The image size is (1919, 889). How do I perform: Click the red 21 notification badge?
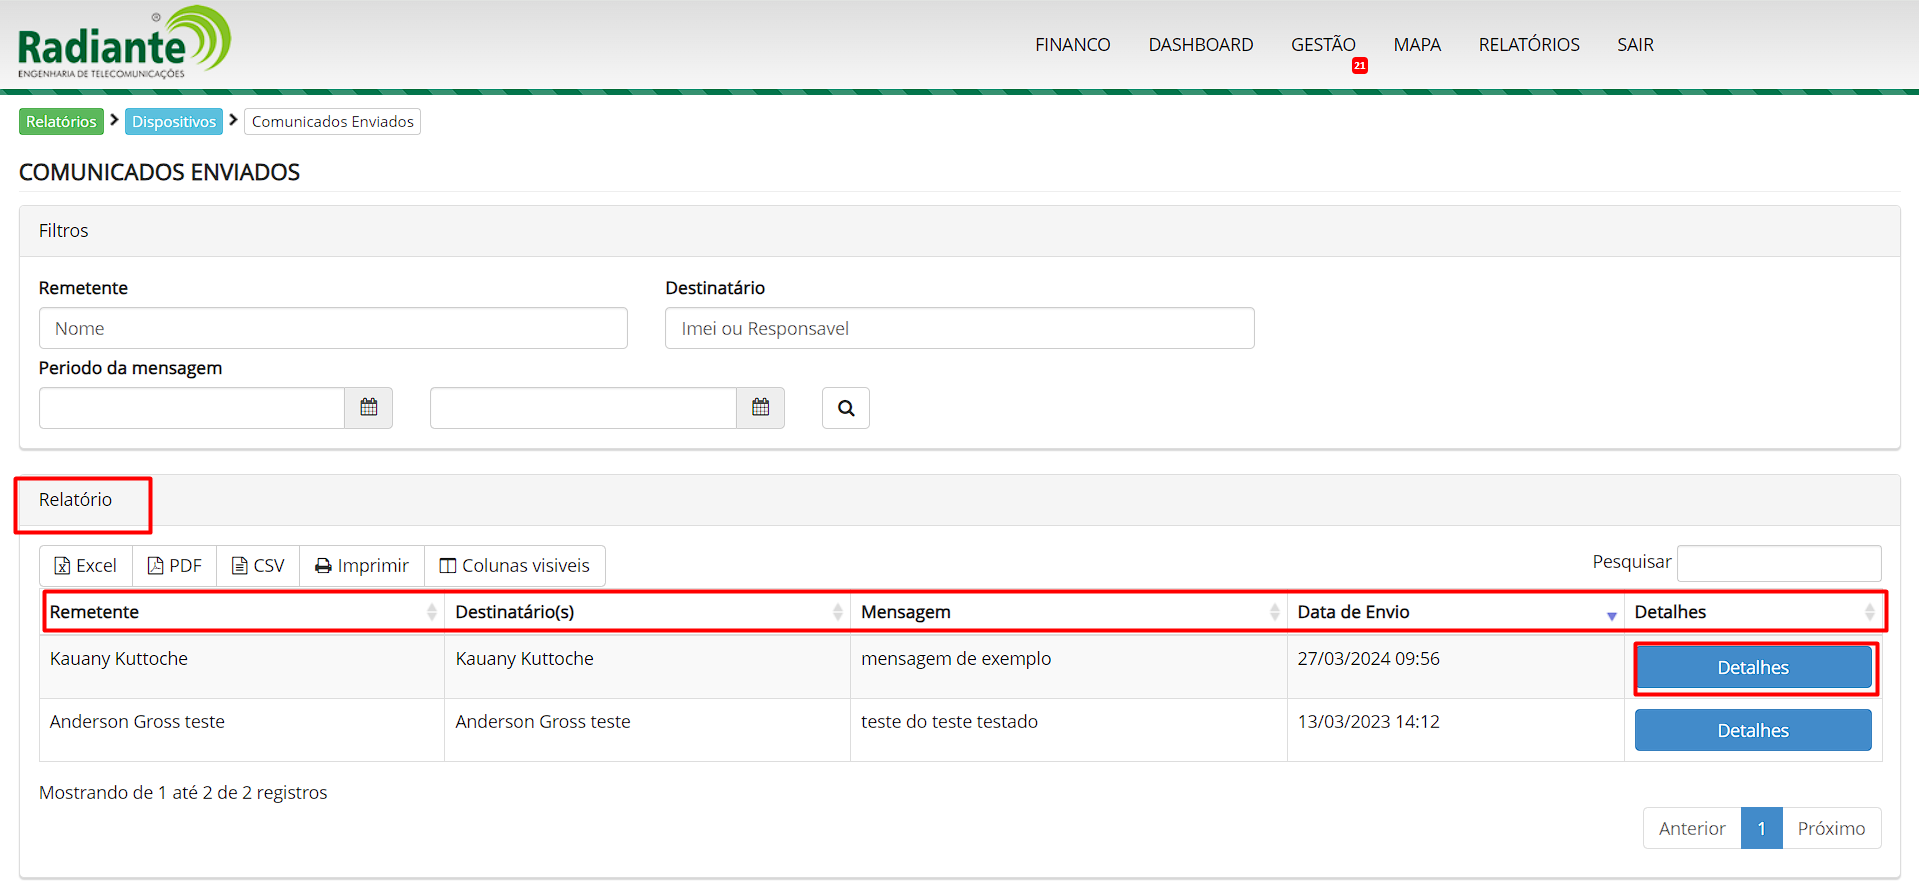click(x=1359, y=66)
